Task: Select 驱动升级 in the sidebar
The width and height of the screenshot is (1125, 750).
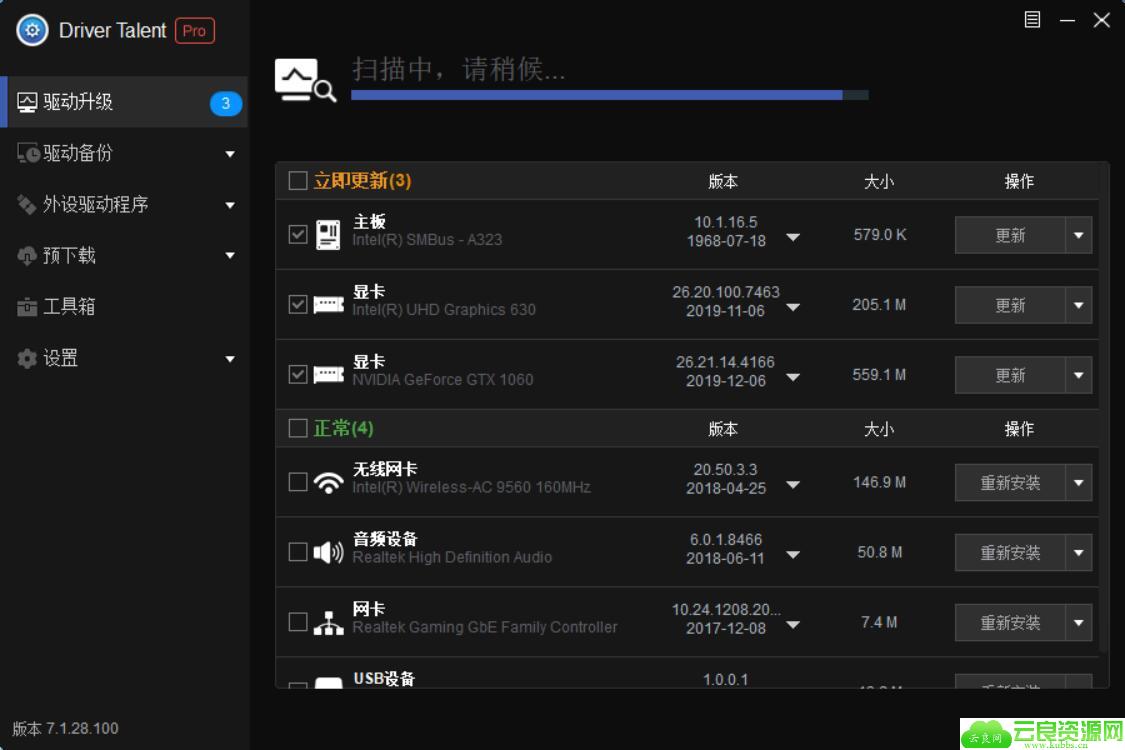Action: (124, 102)
